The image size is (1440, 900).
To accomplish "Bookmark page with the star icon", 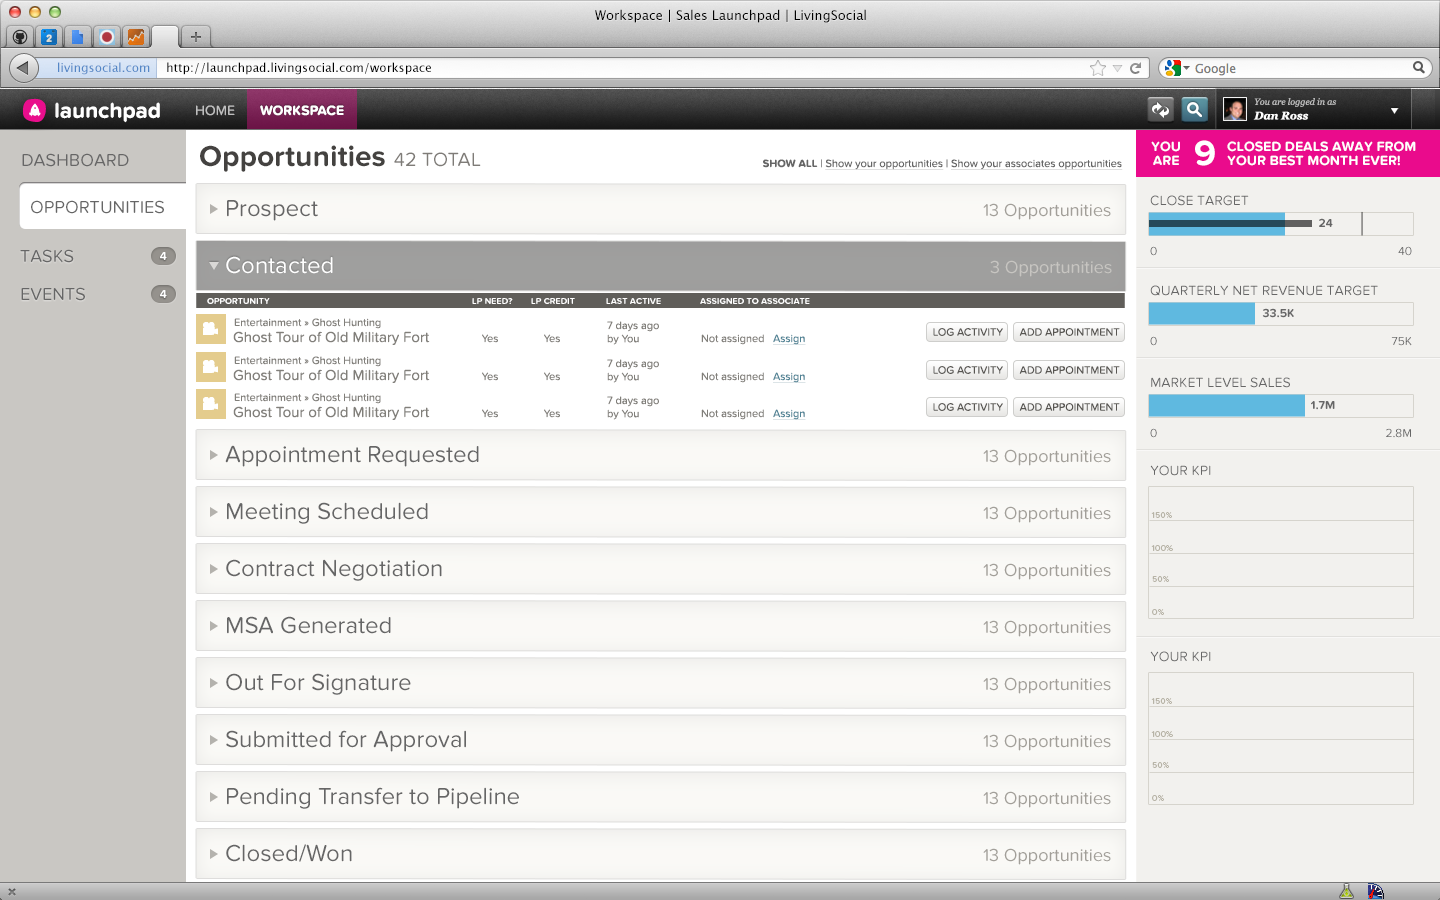I will (x=1098, y=68).
